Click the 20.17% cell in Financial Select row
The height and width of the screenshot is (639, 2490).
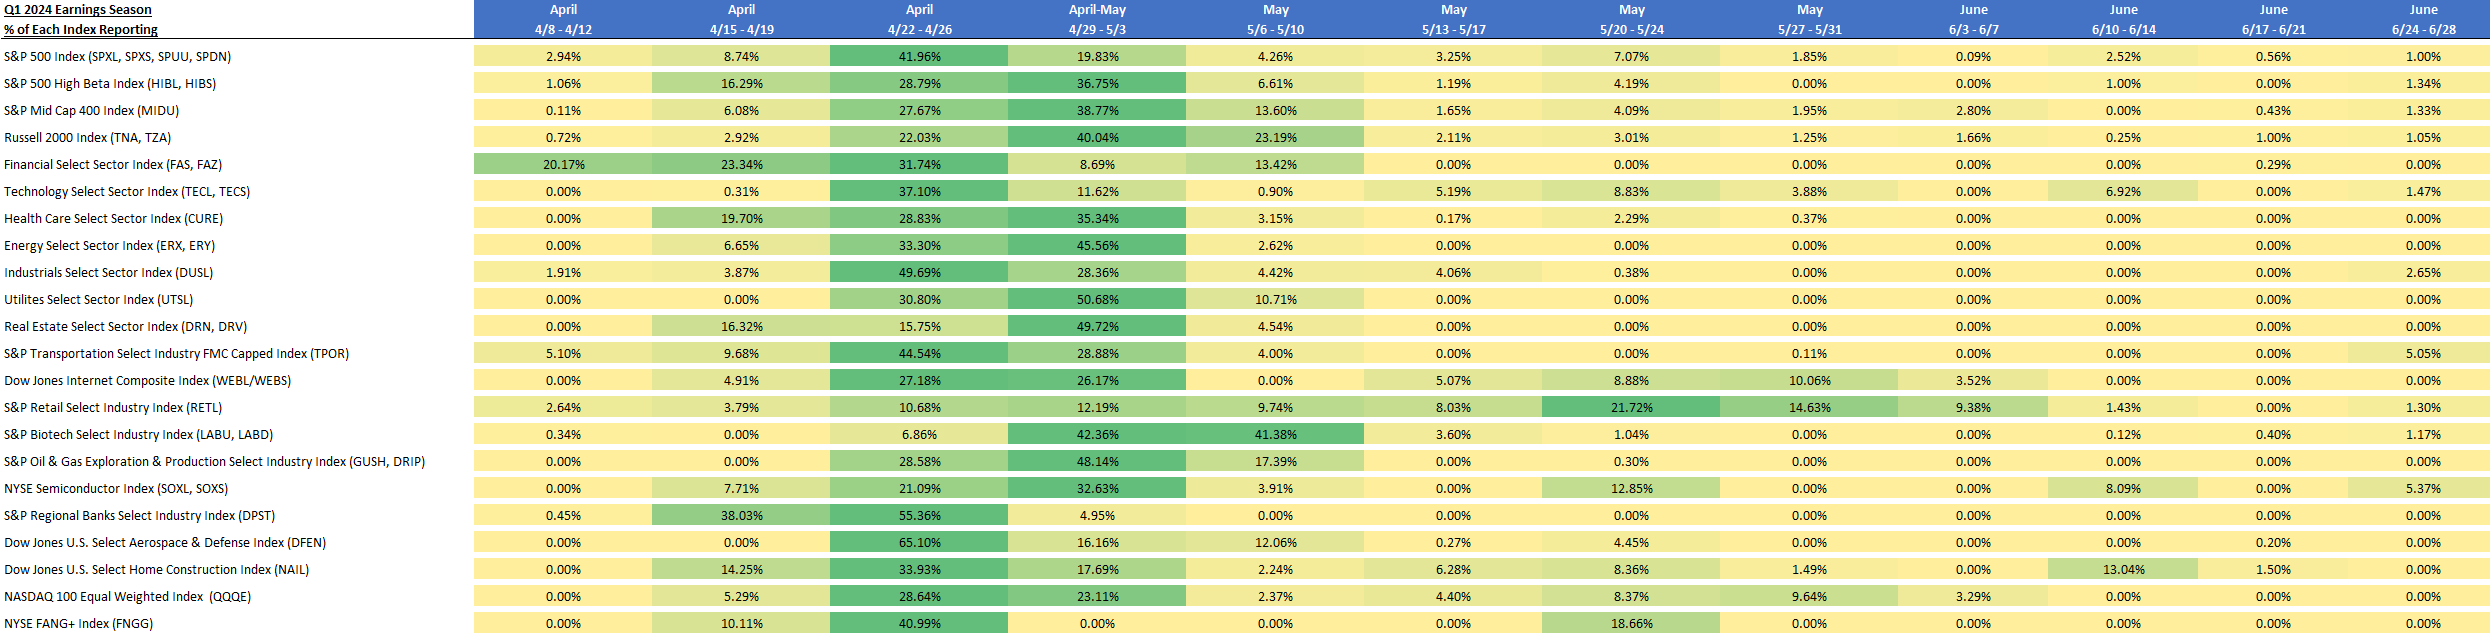coord(563,165)
